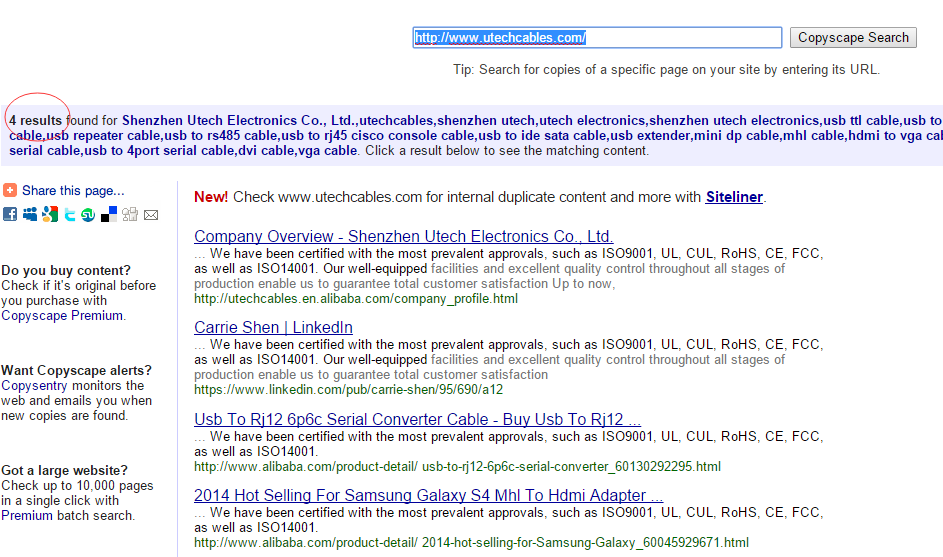Open '2014 Hot Selling For Samsung Galaxy S4' result
Screen dimensions: 943x557
tap(428, 495)
